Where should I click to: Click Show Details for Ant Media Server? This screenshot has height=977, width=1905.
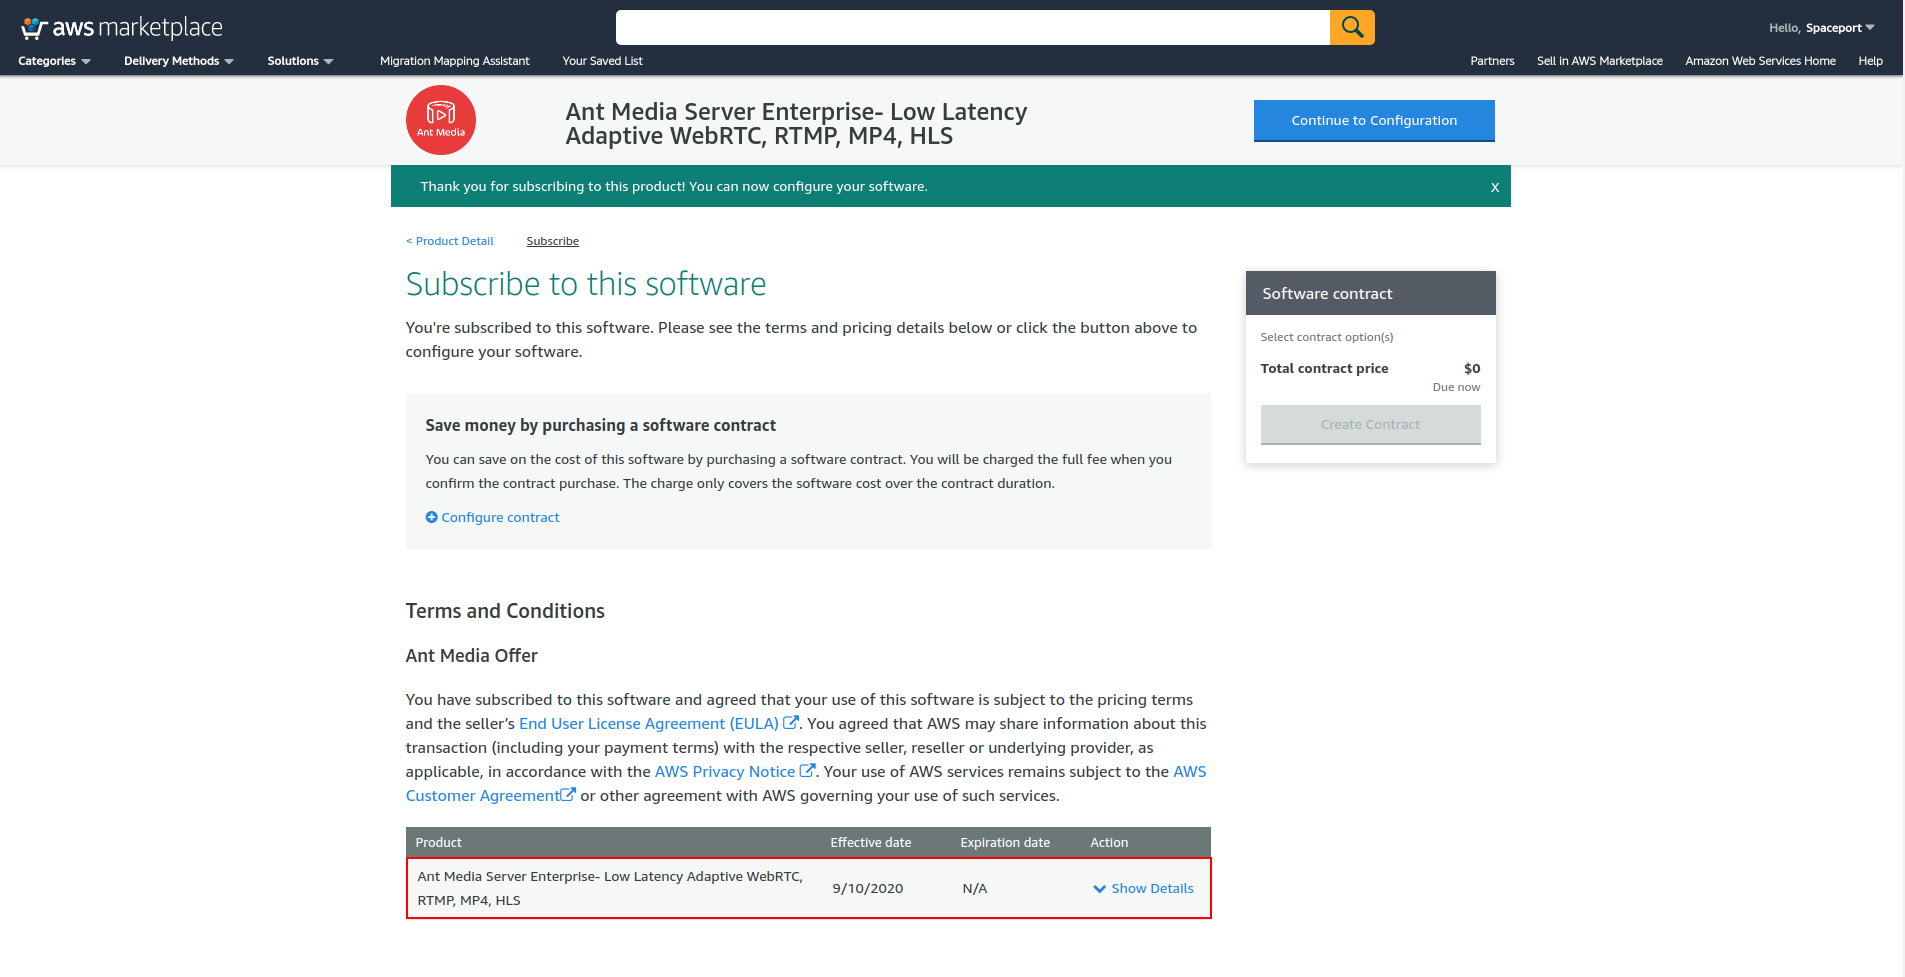pyautogui.click(x=1152, y=889)
